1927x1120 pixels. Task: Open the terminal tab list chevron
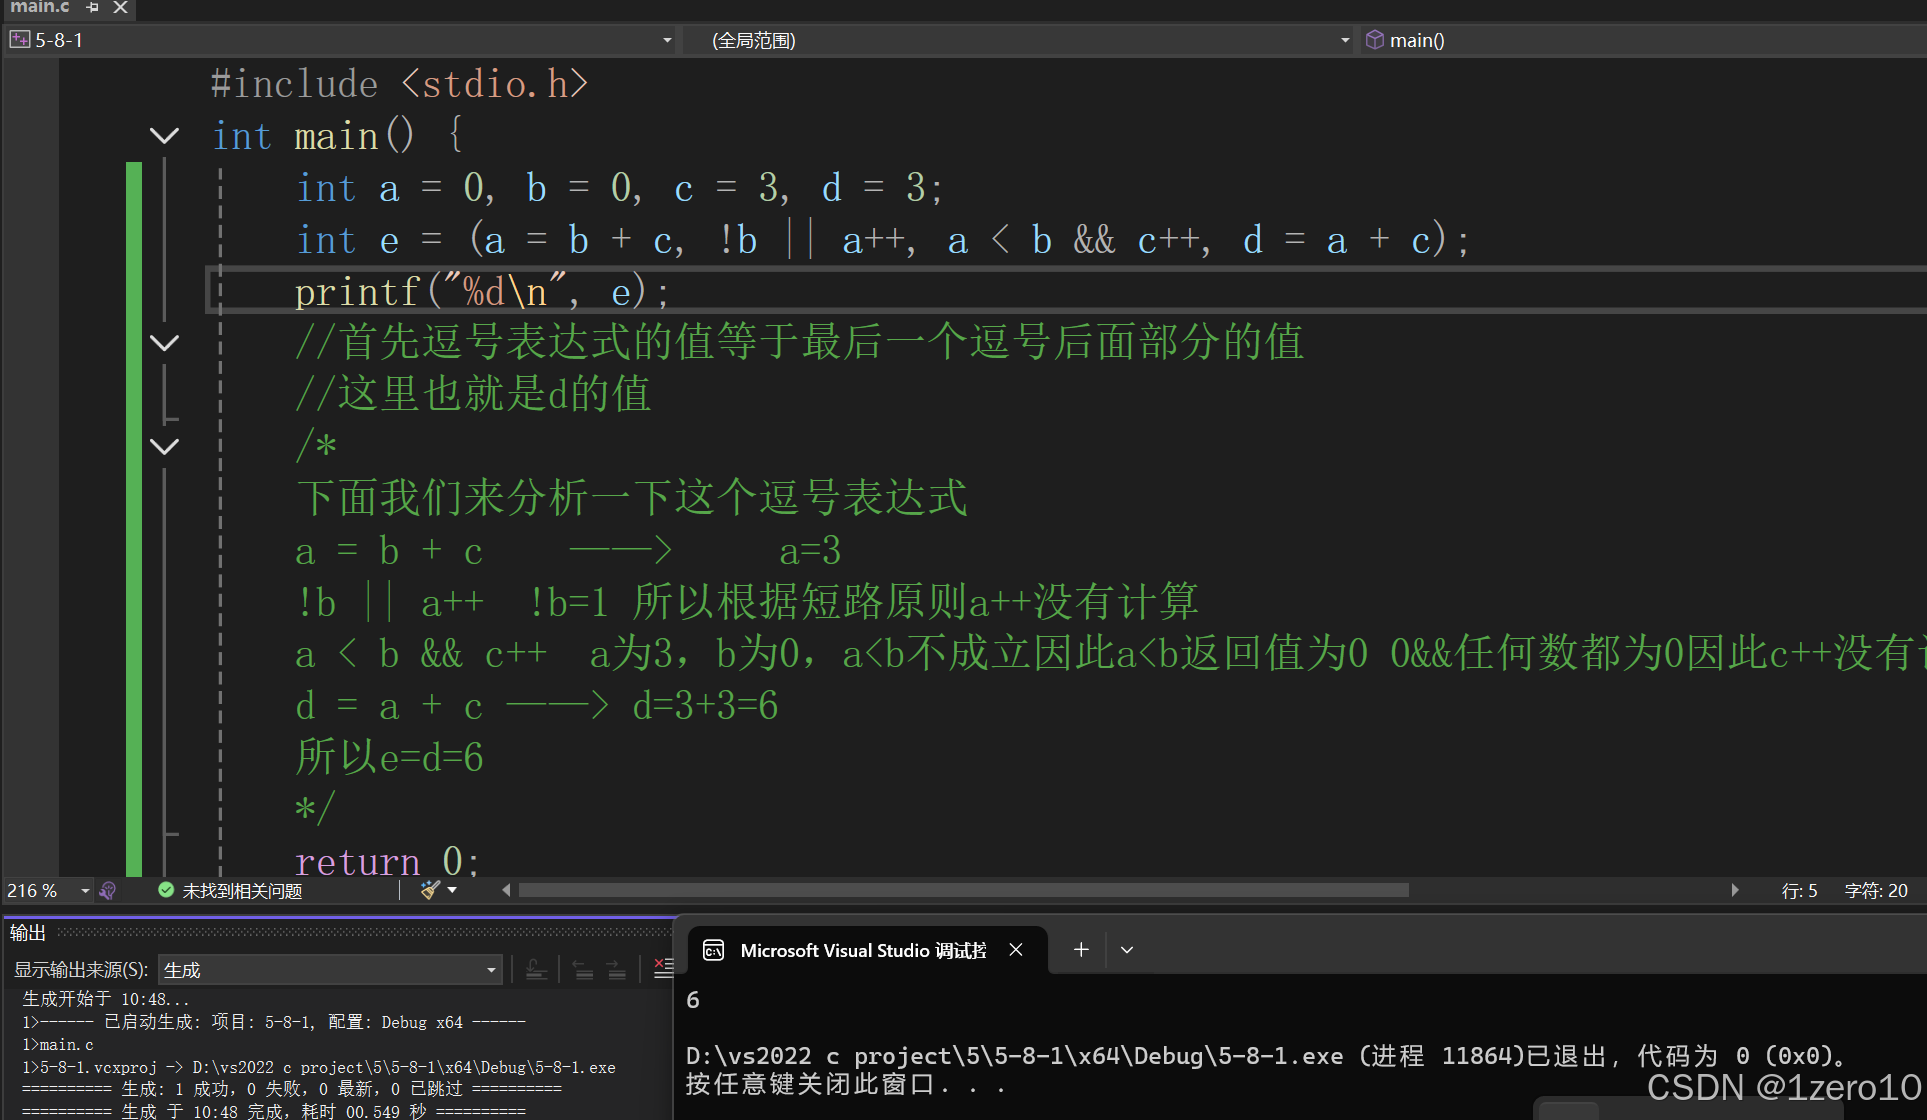[x=1127, y=949]
